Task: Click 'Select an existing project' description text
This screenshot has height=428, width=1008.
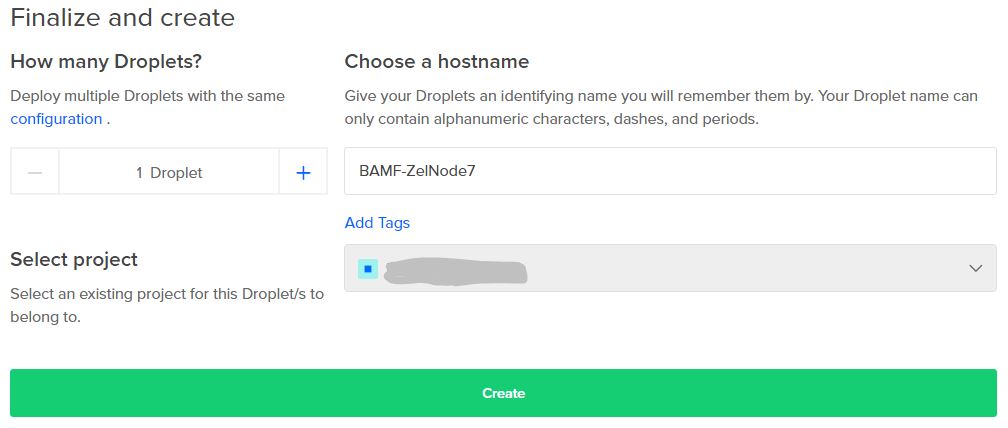Action: tap(167, 305)
